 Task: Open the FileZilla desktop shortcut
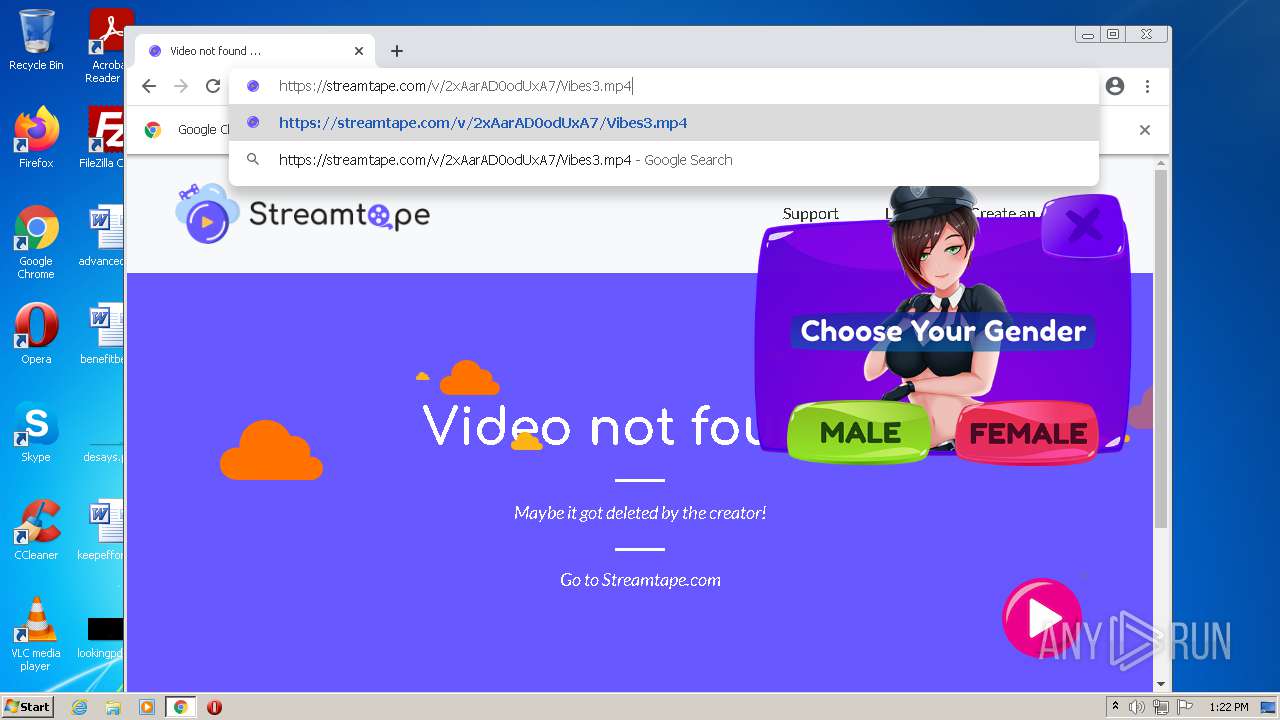point(102,137)
